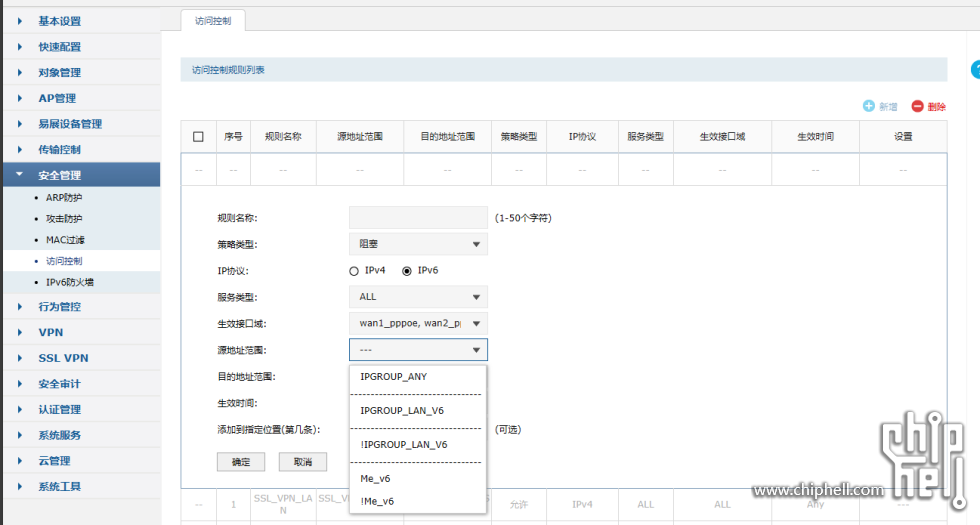
Task: Choose Me_v6 from the dropdown list
Action: tap(418, 479)
